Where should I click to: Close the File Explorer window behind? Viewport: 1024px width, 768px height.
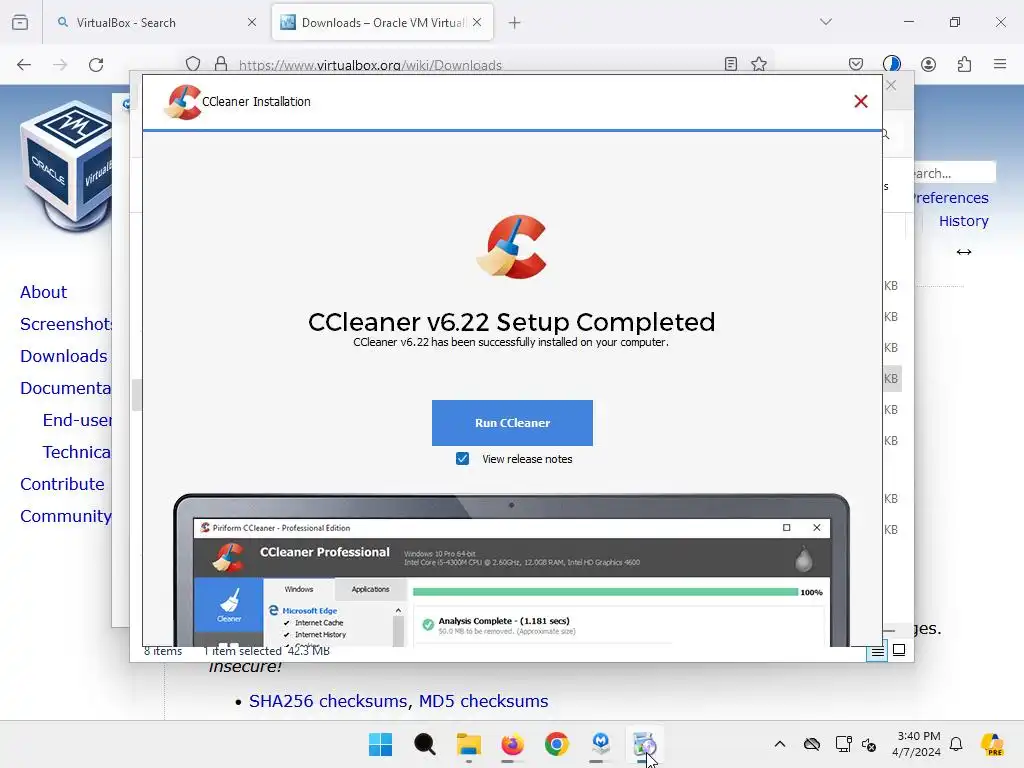click(891, 86)
